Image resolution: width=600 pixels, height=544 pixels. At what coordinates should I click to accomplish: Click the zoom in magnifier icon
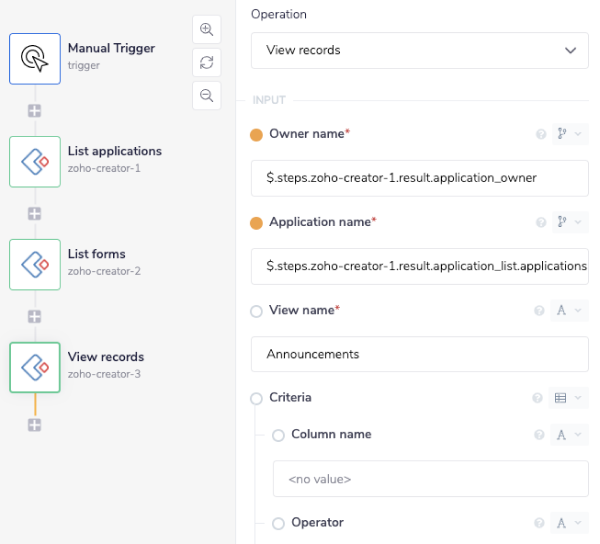207,30
